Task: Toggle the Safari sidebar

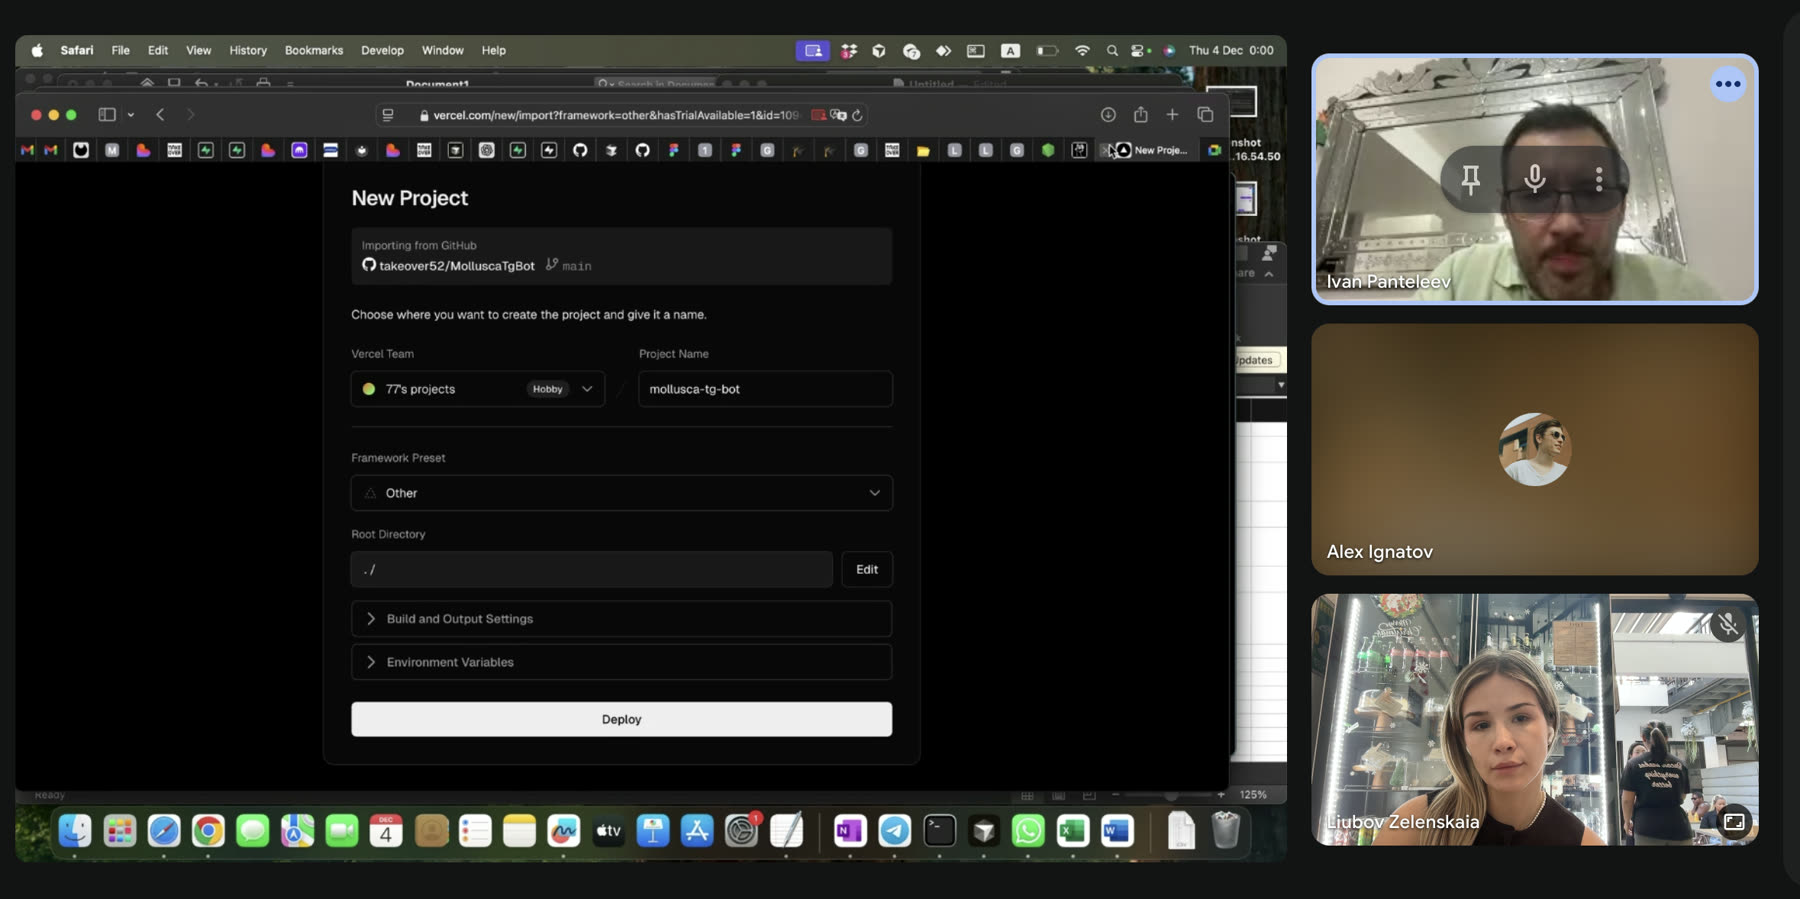Action: pyautogui.click(x=107, y=115)
